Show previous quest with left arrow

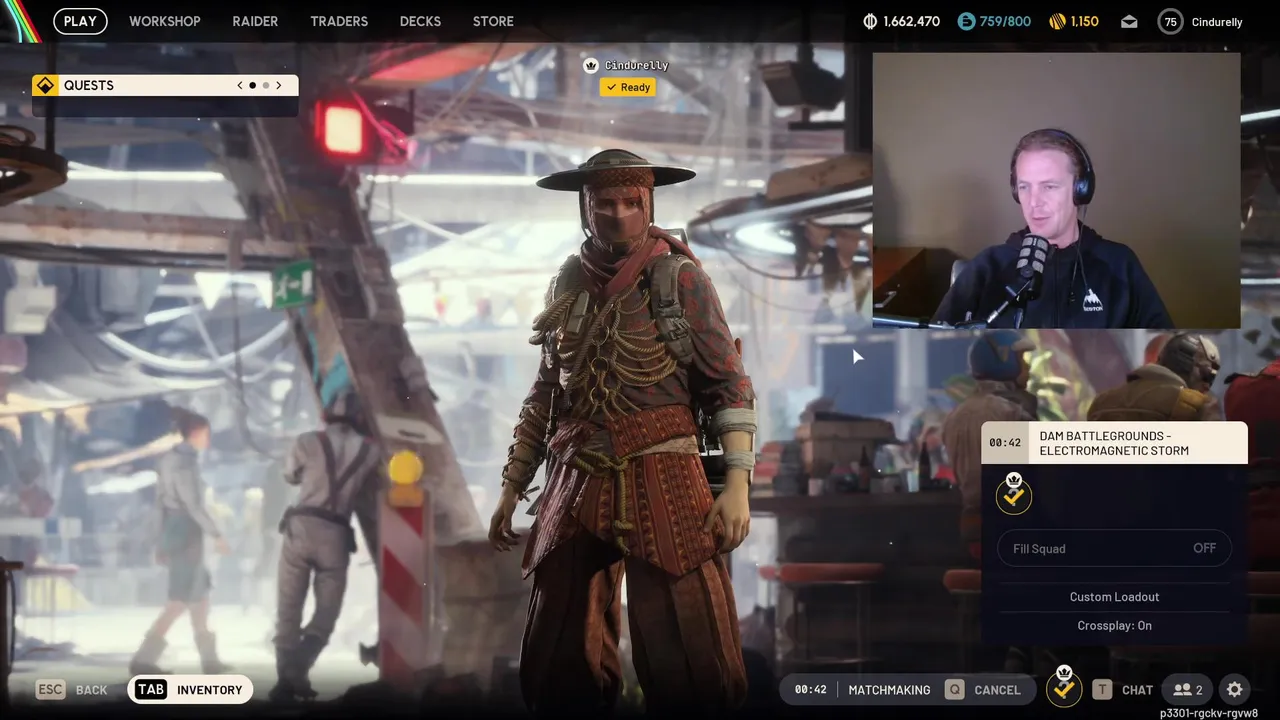click(240, 85)
